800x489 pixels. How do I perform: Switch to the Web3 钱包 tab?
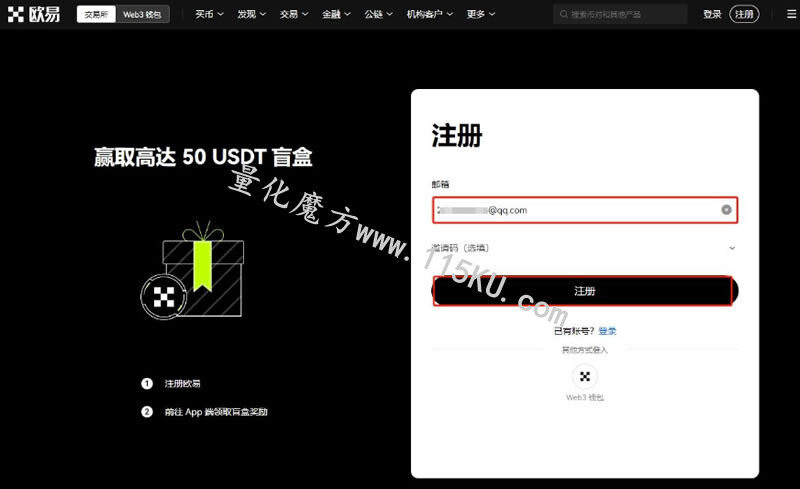[142, 14]
